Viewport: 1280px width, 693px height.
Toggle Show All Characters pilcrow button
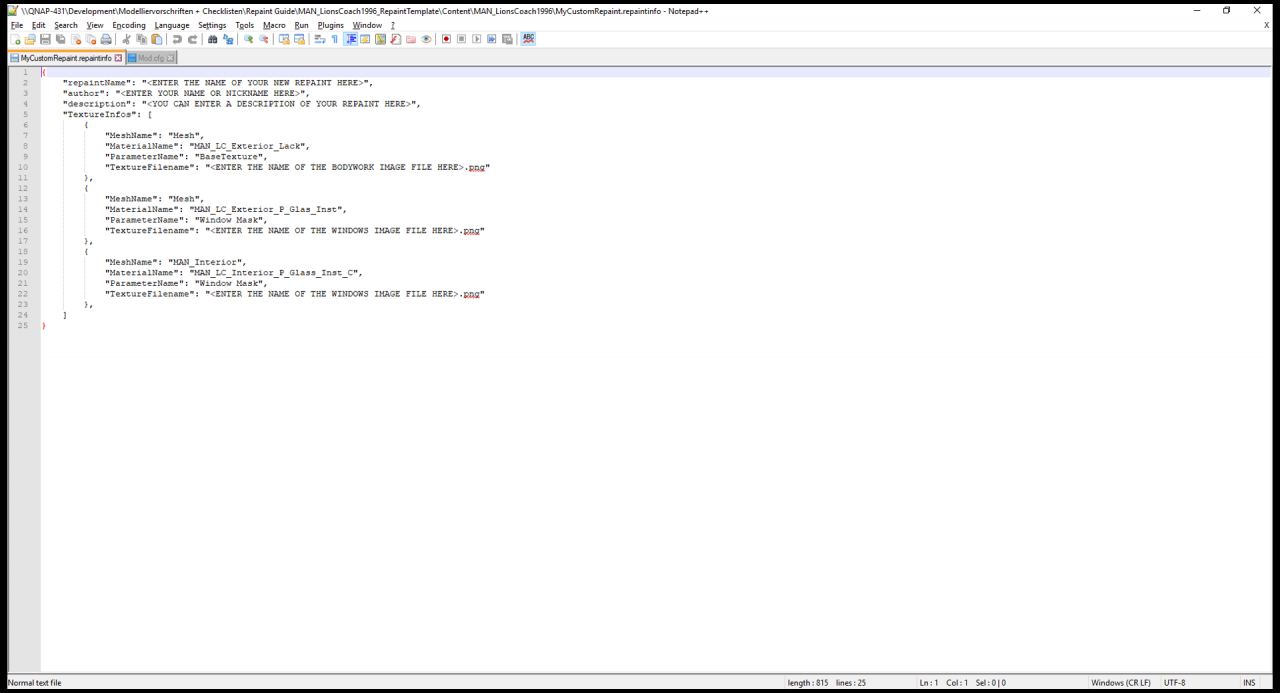(x=335, y=39)
